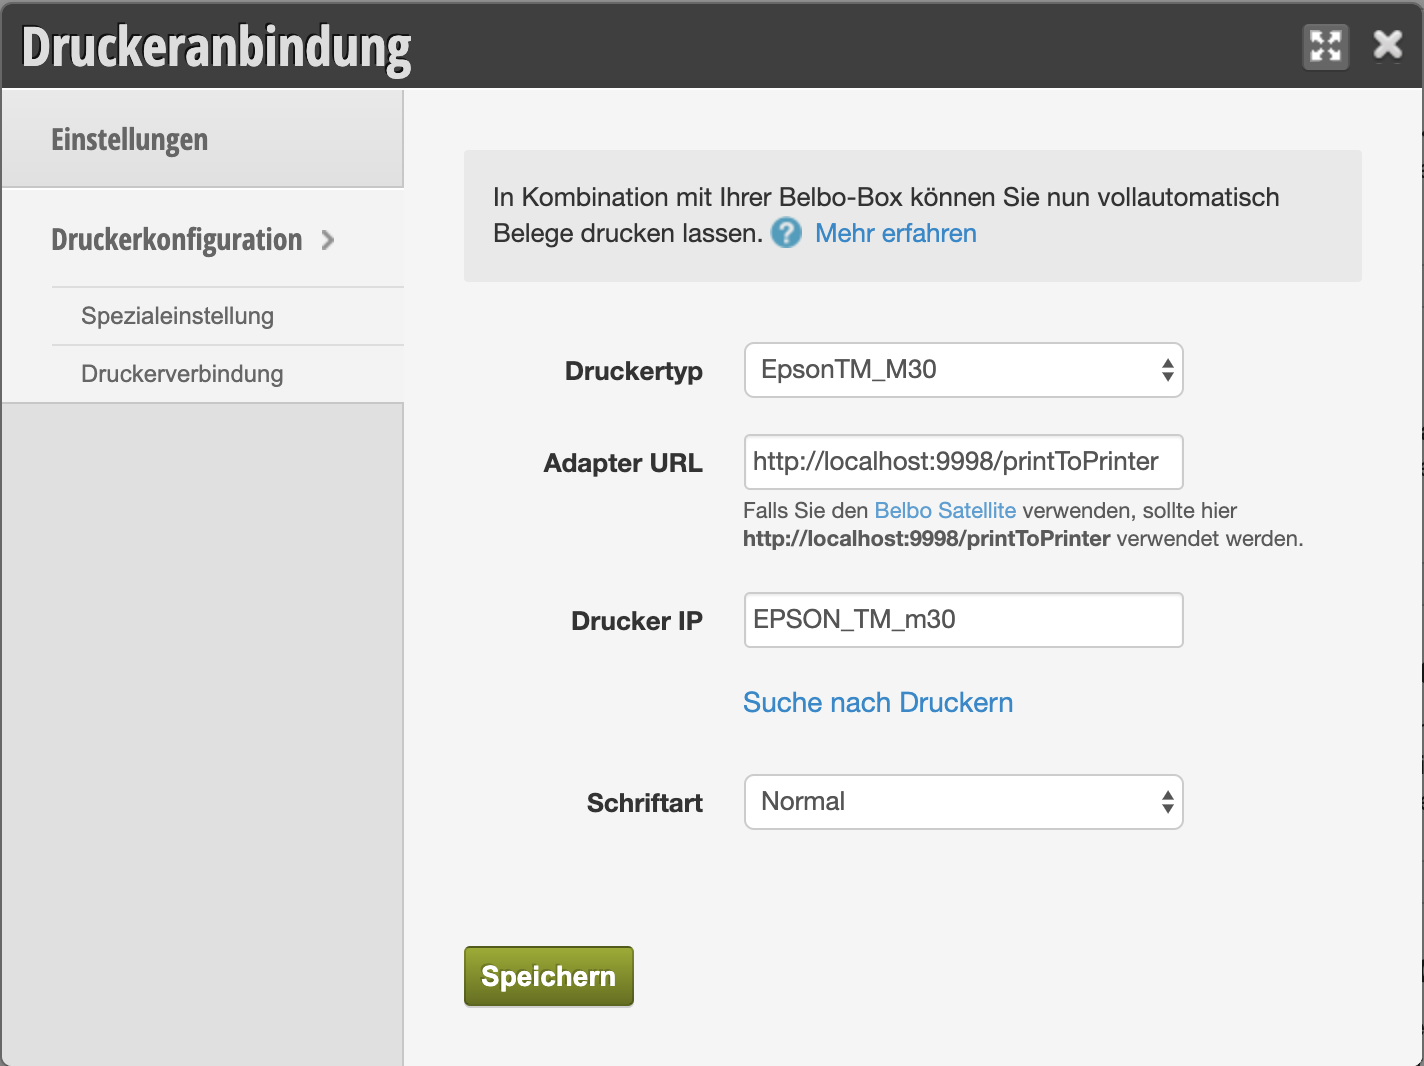Start Suche nach Druckern
Screen dimensions: 1424x1066
(877, 702)
